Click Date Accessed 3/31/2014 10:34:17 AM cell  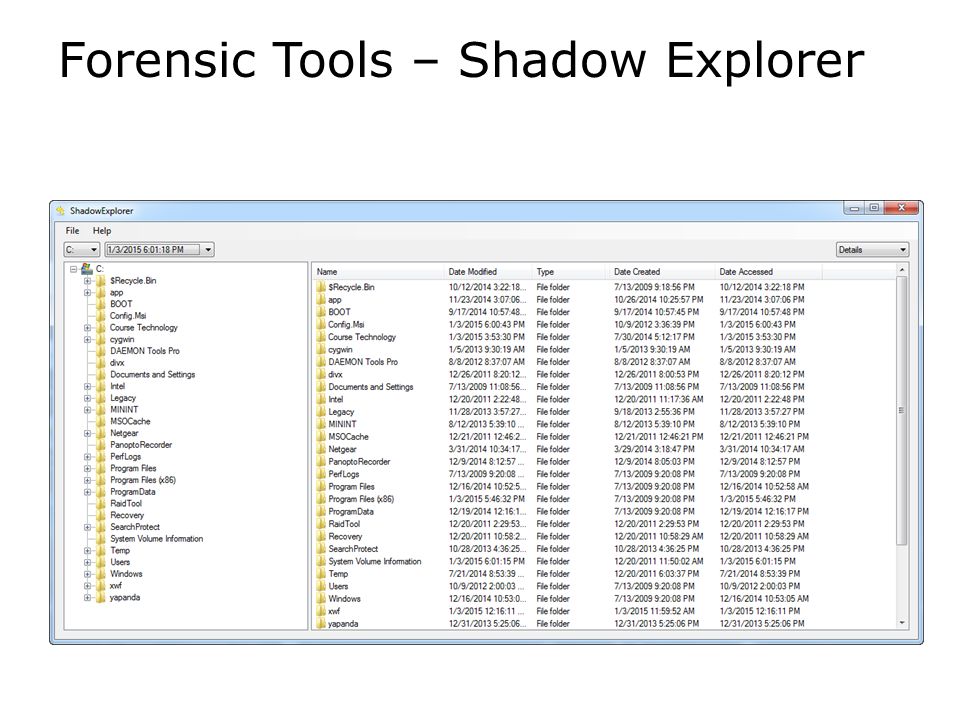point(762,449)
